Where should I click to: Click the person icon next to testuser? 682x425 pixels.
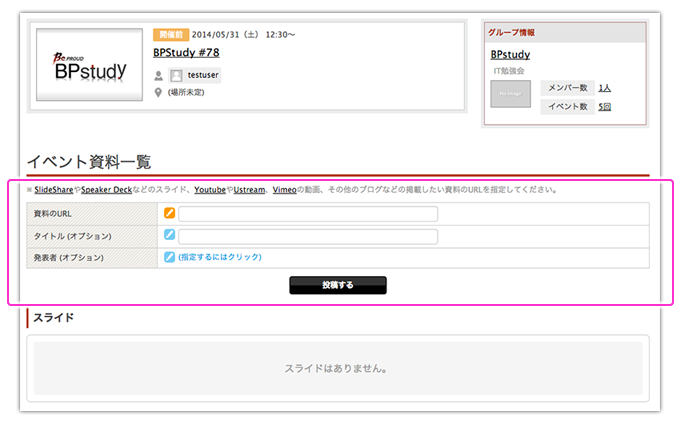click(x=158, y=76)
